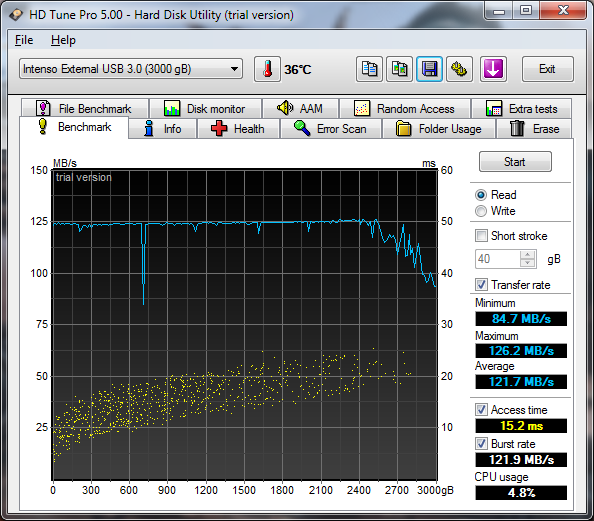Open the File menu
Viewport: 594px width, 521px height.
click(24, 40)
